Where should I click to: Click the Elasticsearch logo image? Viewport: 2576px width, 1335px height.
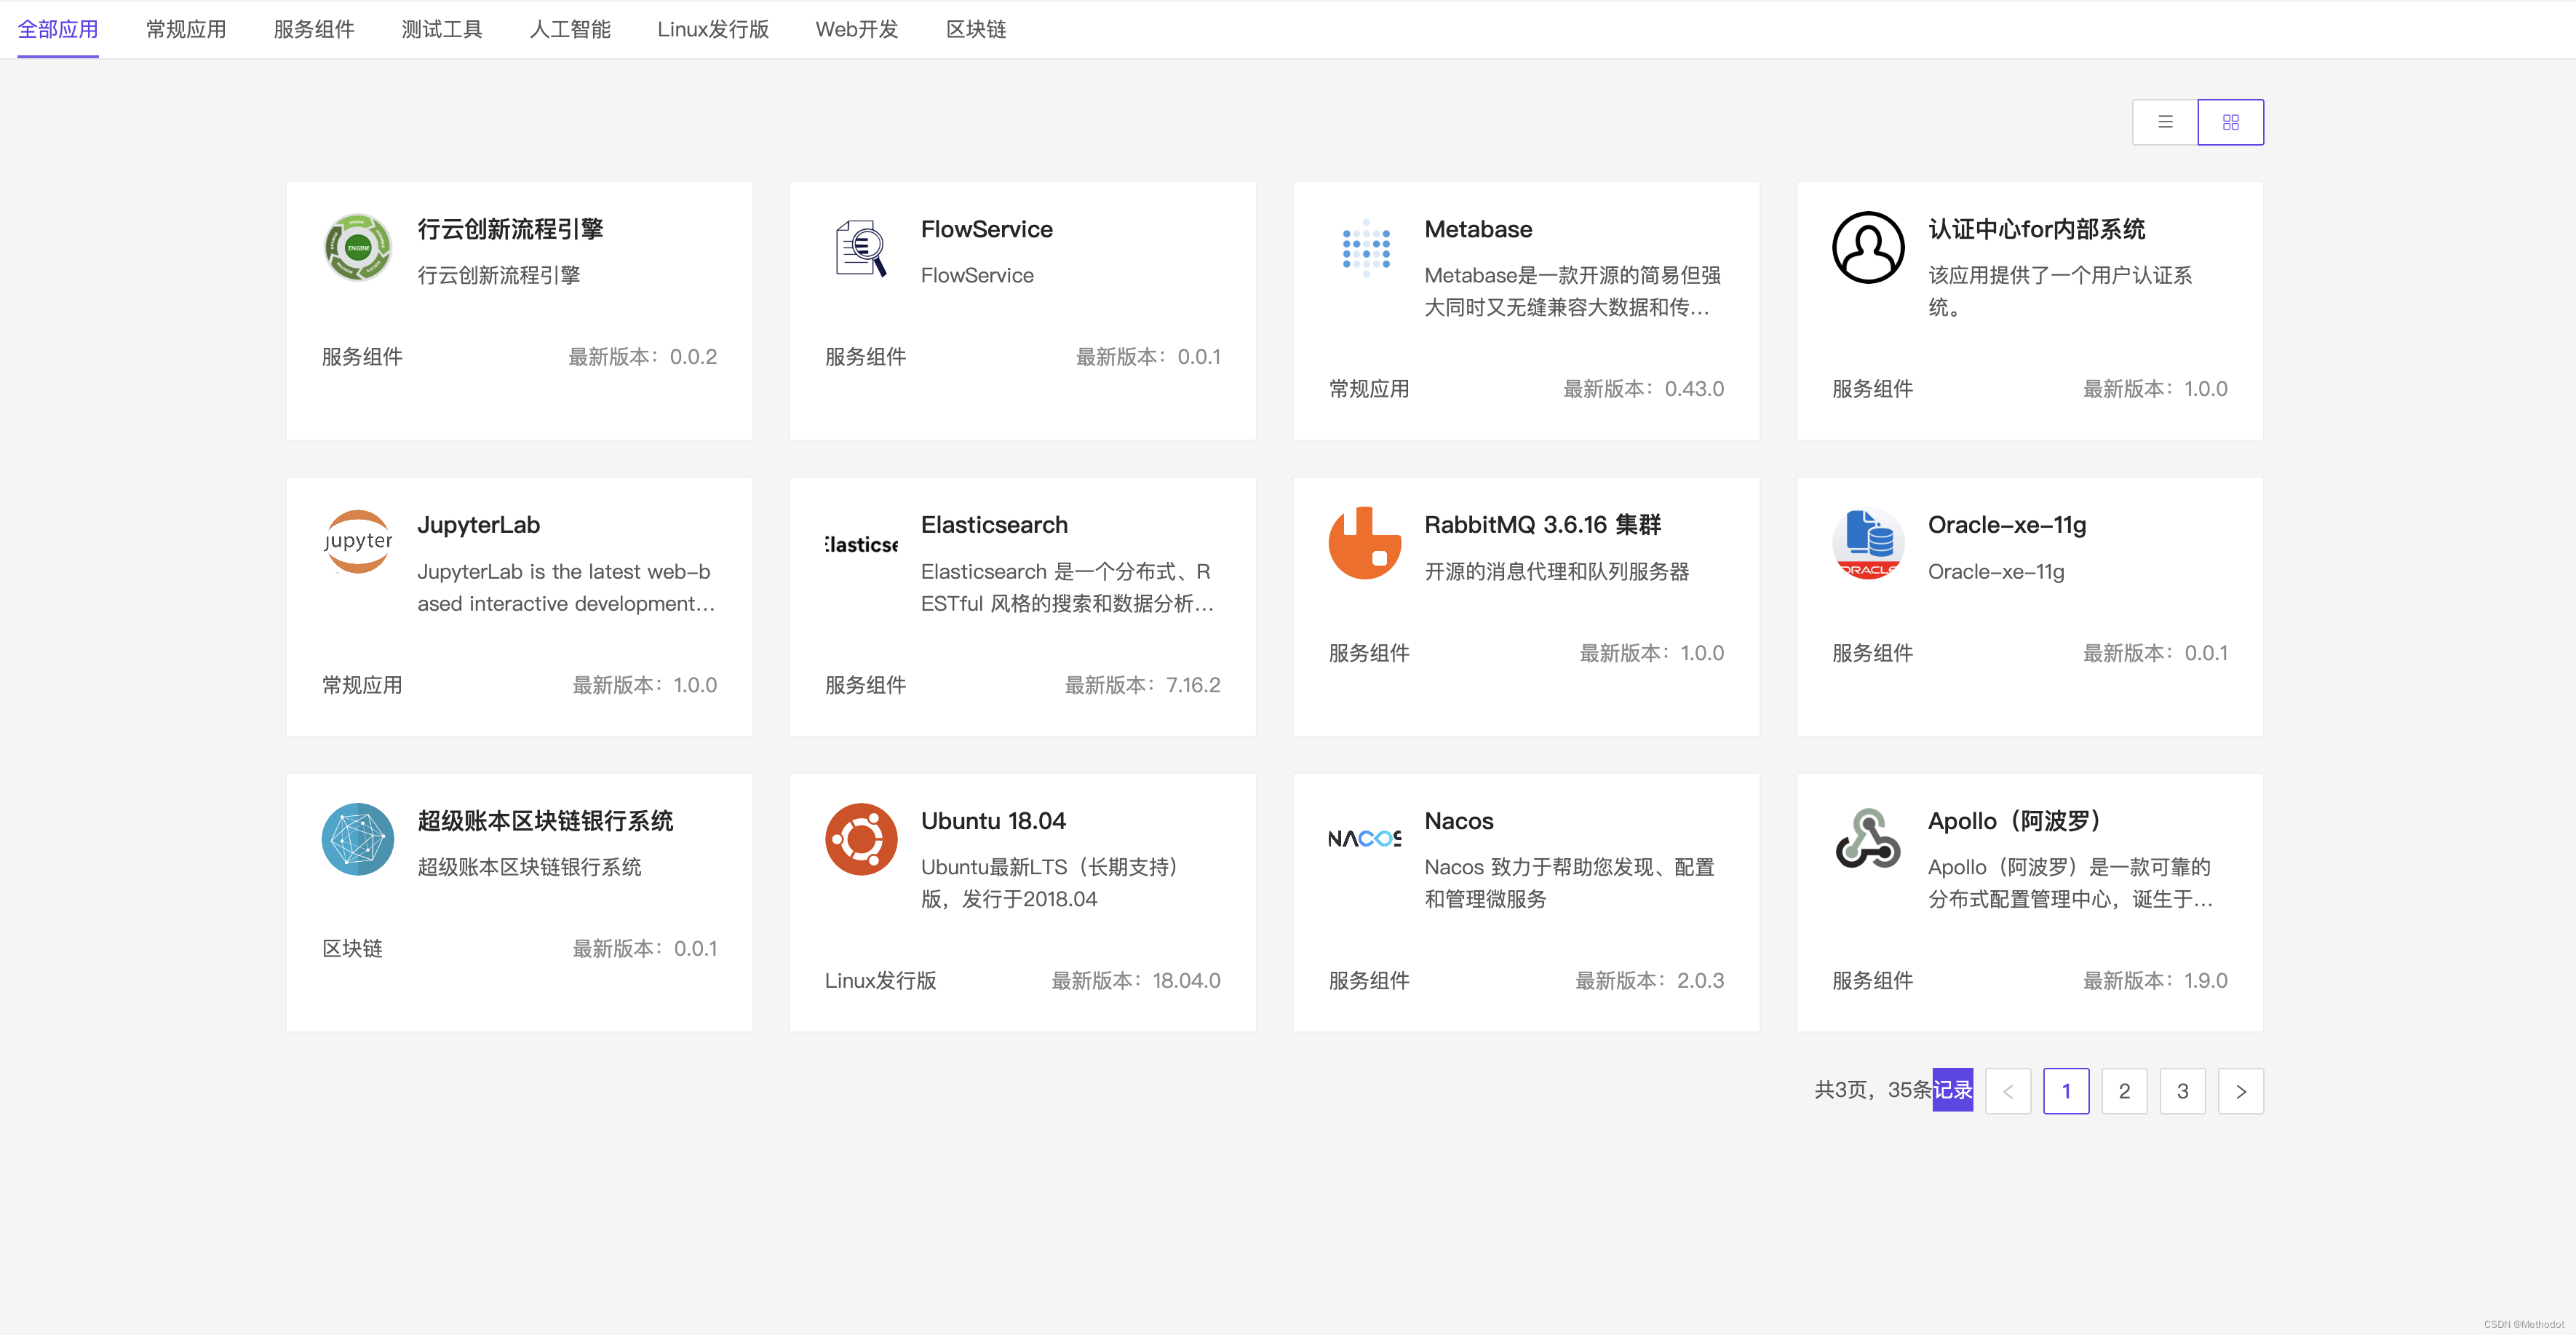coord(861,543)
